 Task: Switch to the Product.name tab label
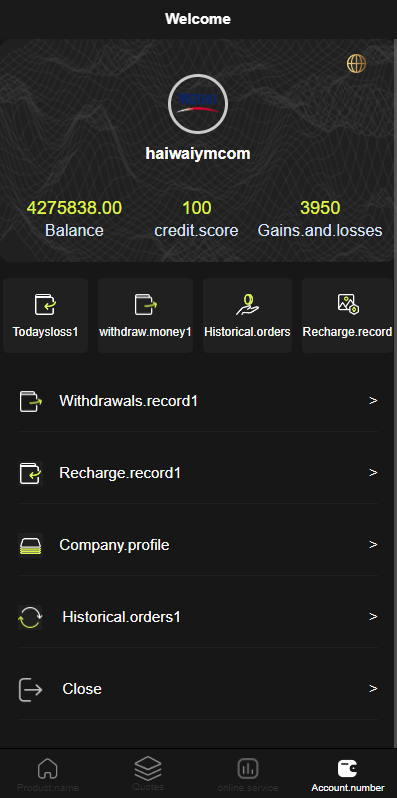[x=48, y=788]
